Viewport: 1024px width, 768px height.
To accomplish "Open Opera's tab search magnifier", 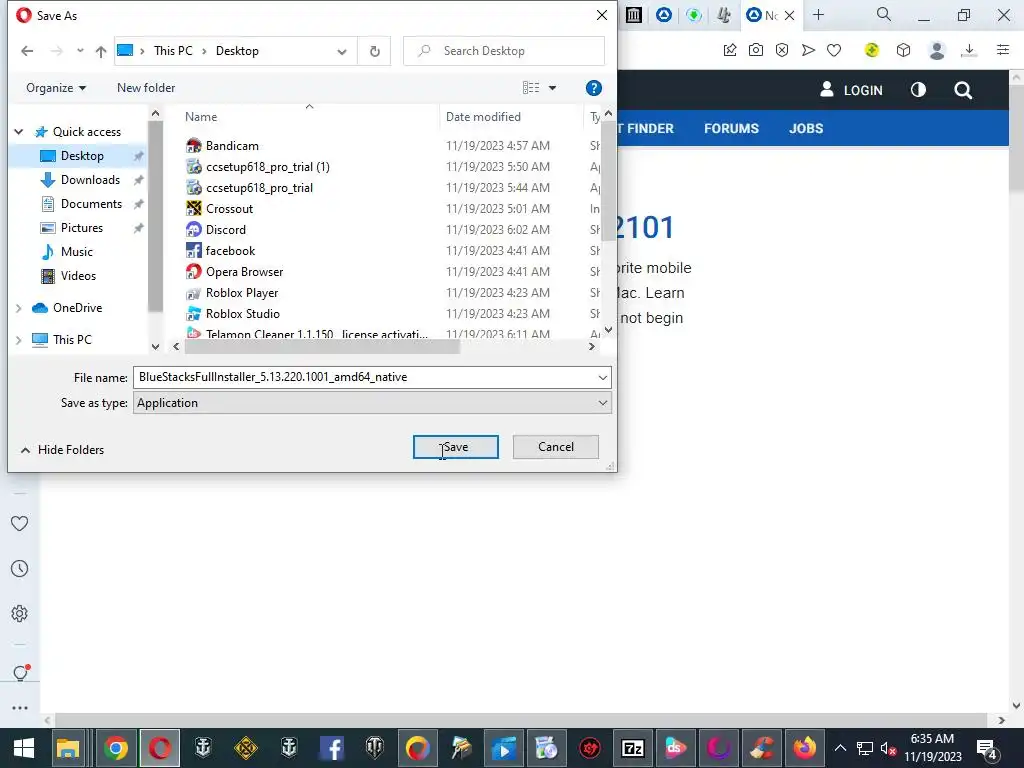I will coord(884,14).
